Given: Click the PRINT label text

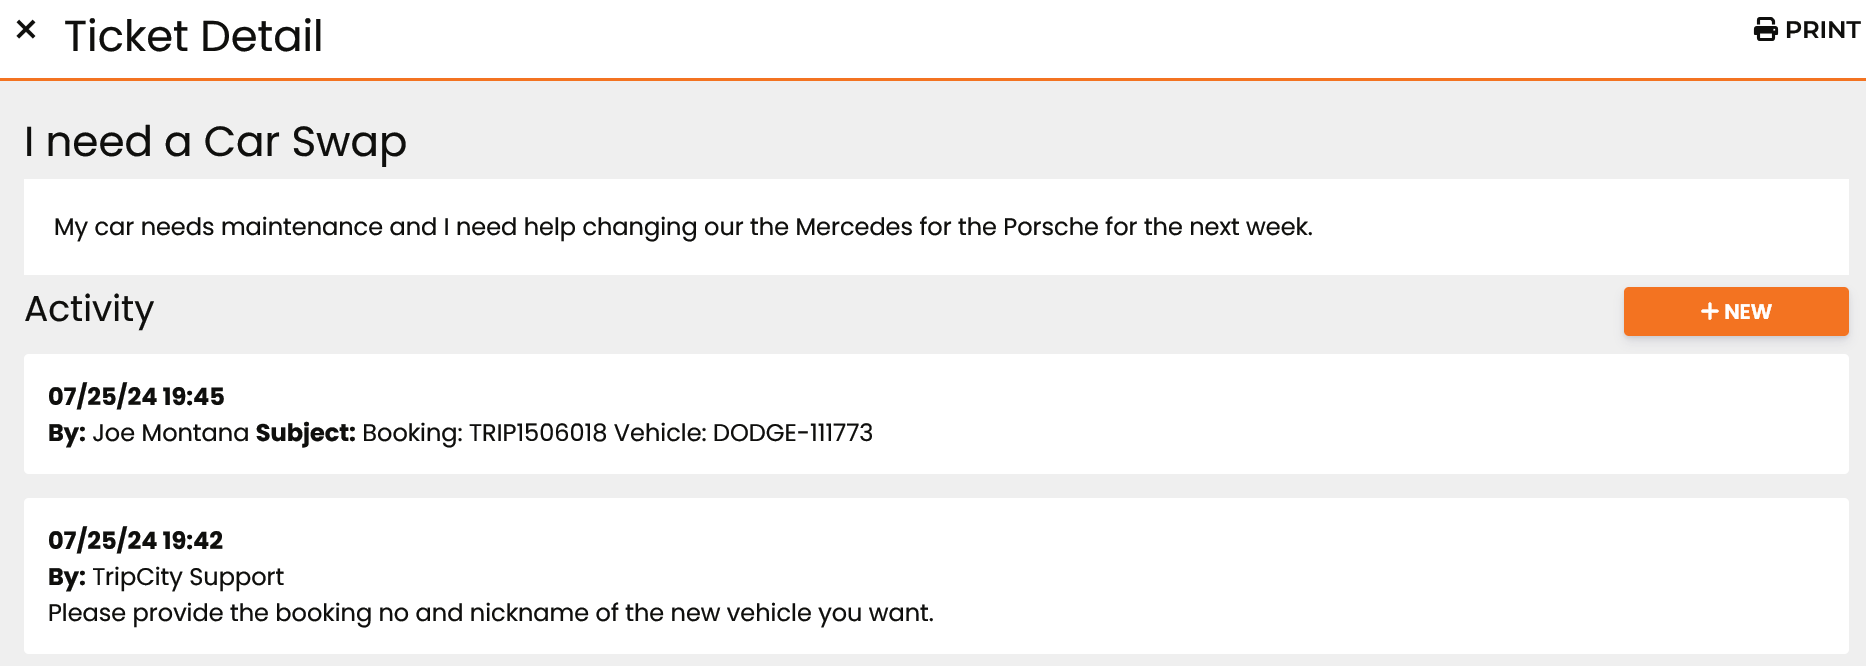Looking at the screenshot, I should click(x=1822, y=30).
